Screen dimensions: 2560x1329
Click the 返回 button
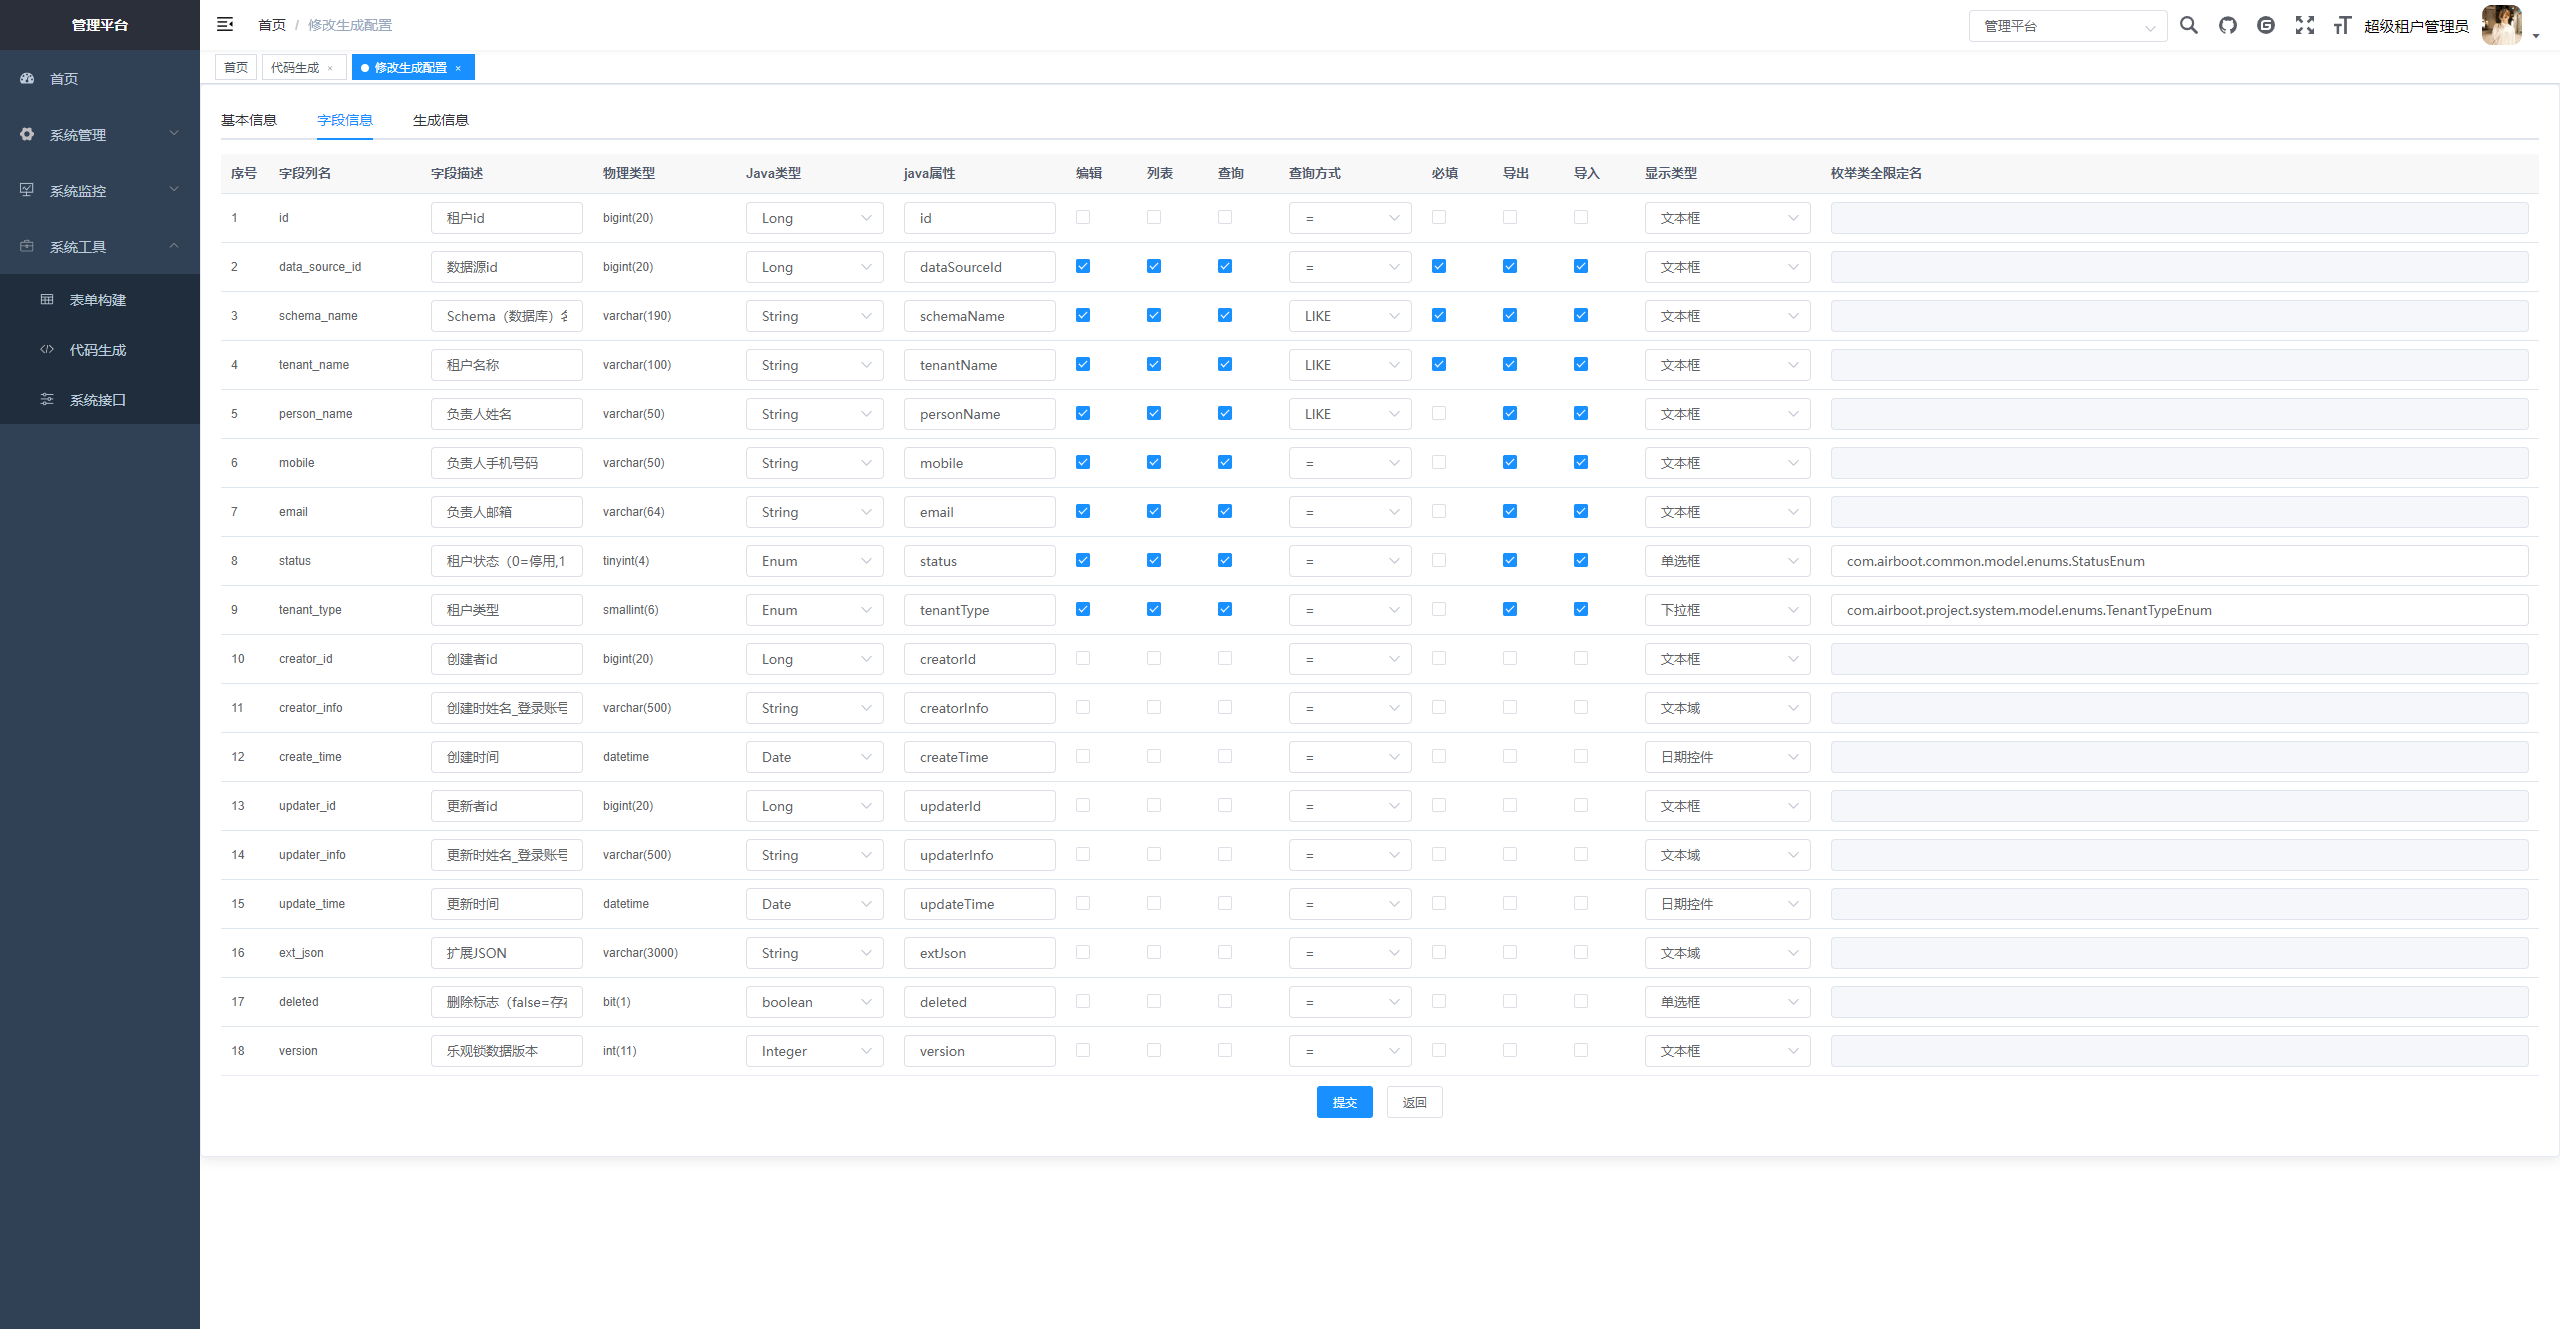click(x=1414, y=1102)
